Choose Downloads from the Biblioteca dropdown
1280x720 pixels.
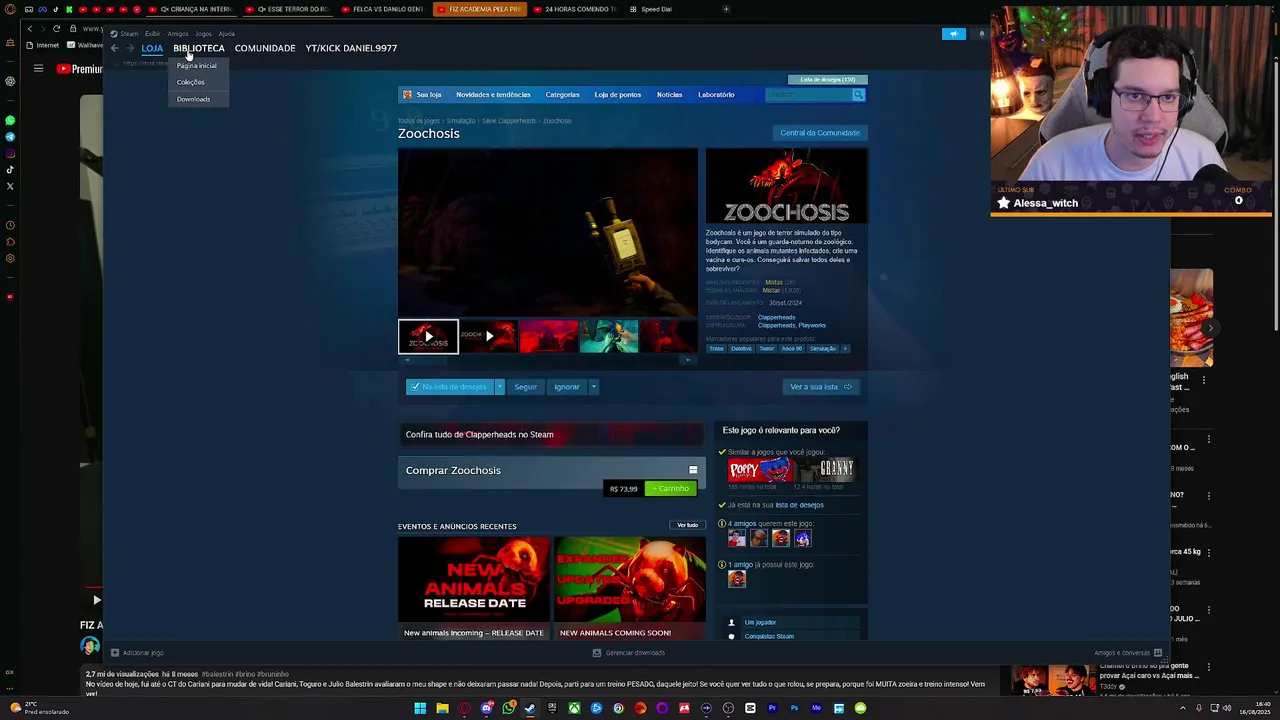[x=193, y=99]
